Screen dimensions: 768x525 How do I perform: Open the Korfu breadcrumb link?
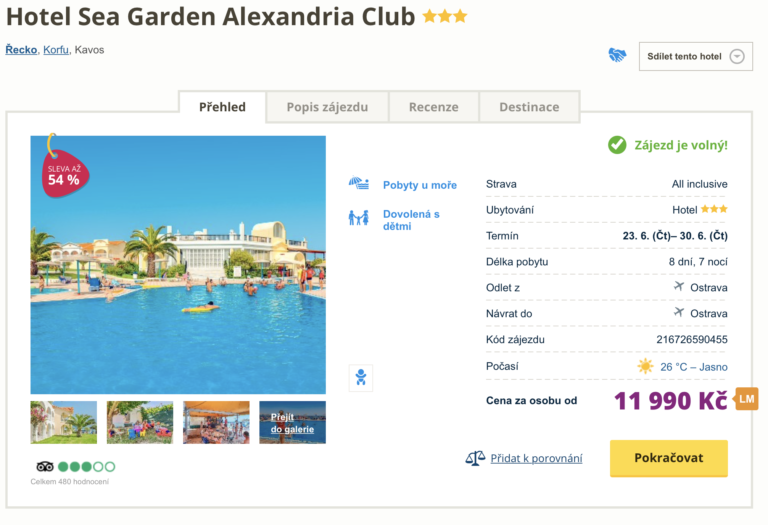tap(56, 50)
